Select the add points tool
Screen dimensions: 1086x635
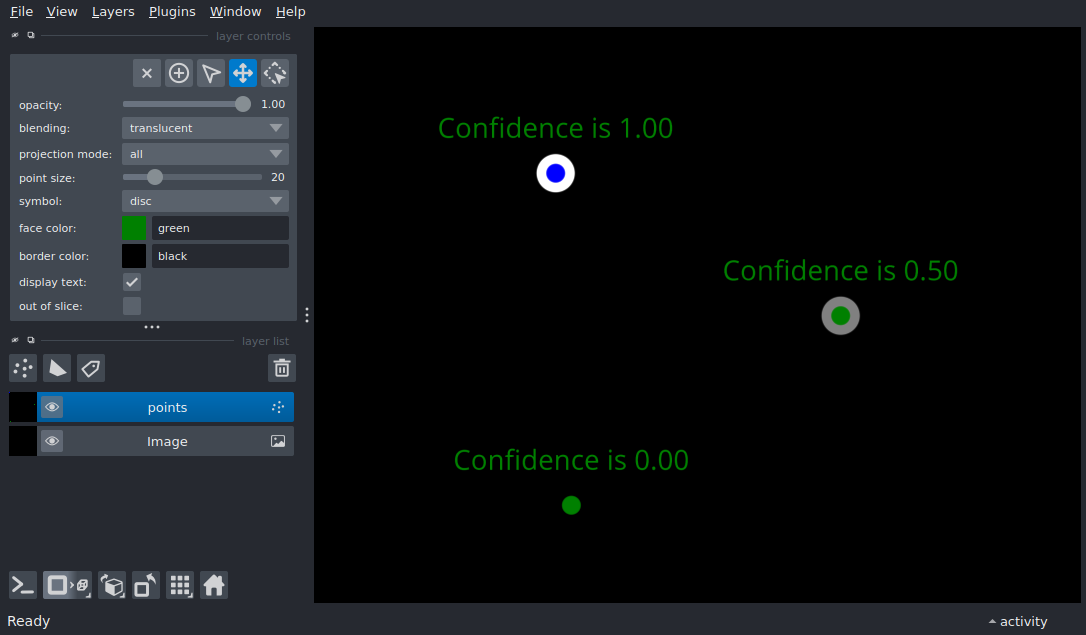[x=179, y=73]
